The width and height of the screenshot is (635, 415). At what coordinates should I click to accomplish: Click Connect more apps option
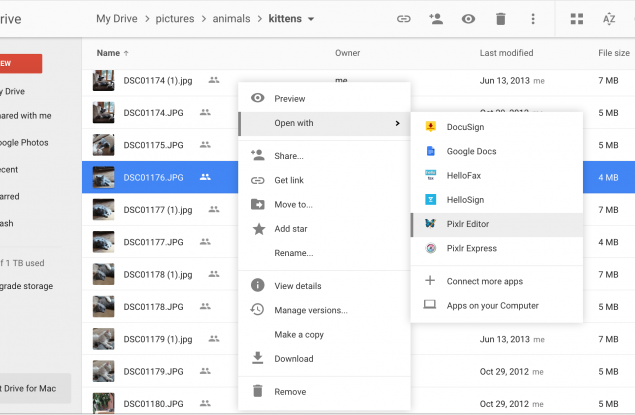(485, 281)
